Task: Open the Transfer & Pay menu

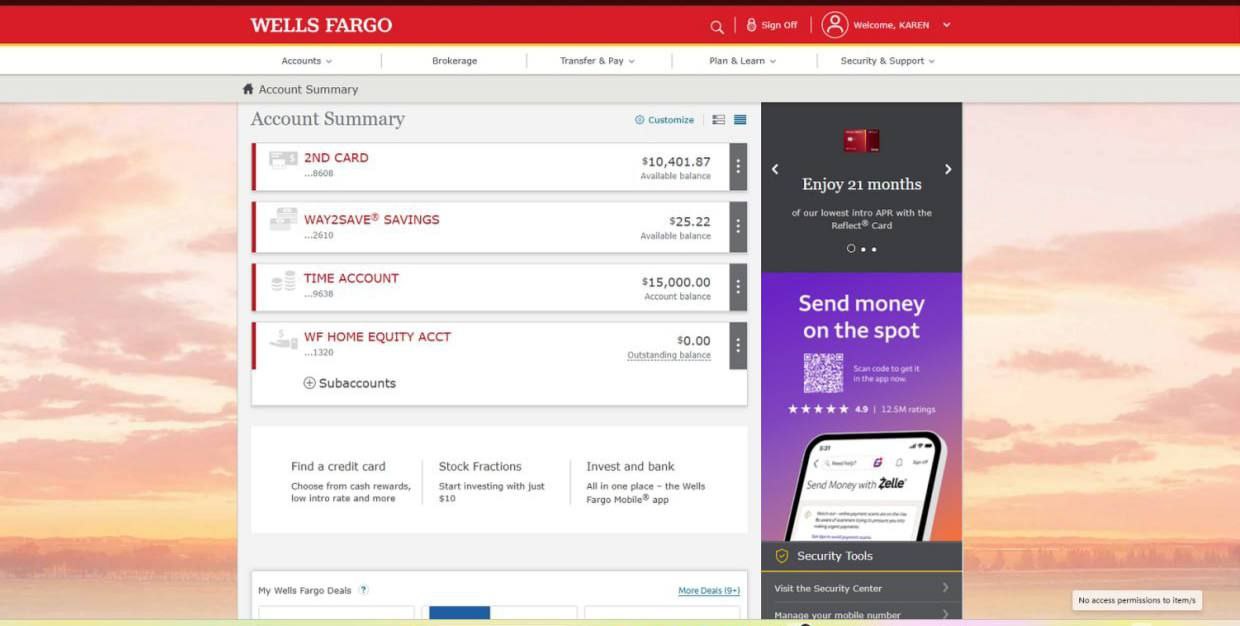Action: click(x=597, y=61)
